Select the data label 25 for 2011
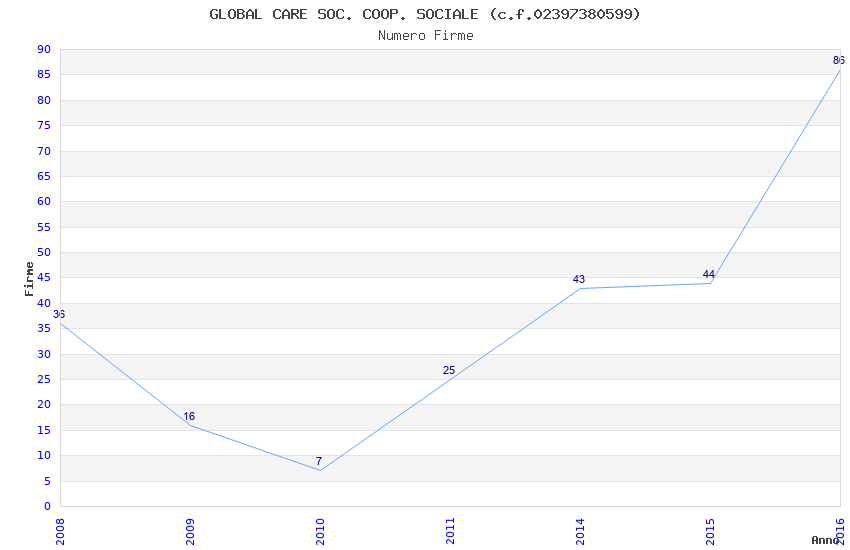Screen dimensions: 850x550 pos(449,370)
